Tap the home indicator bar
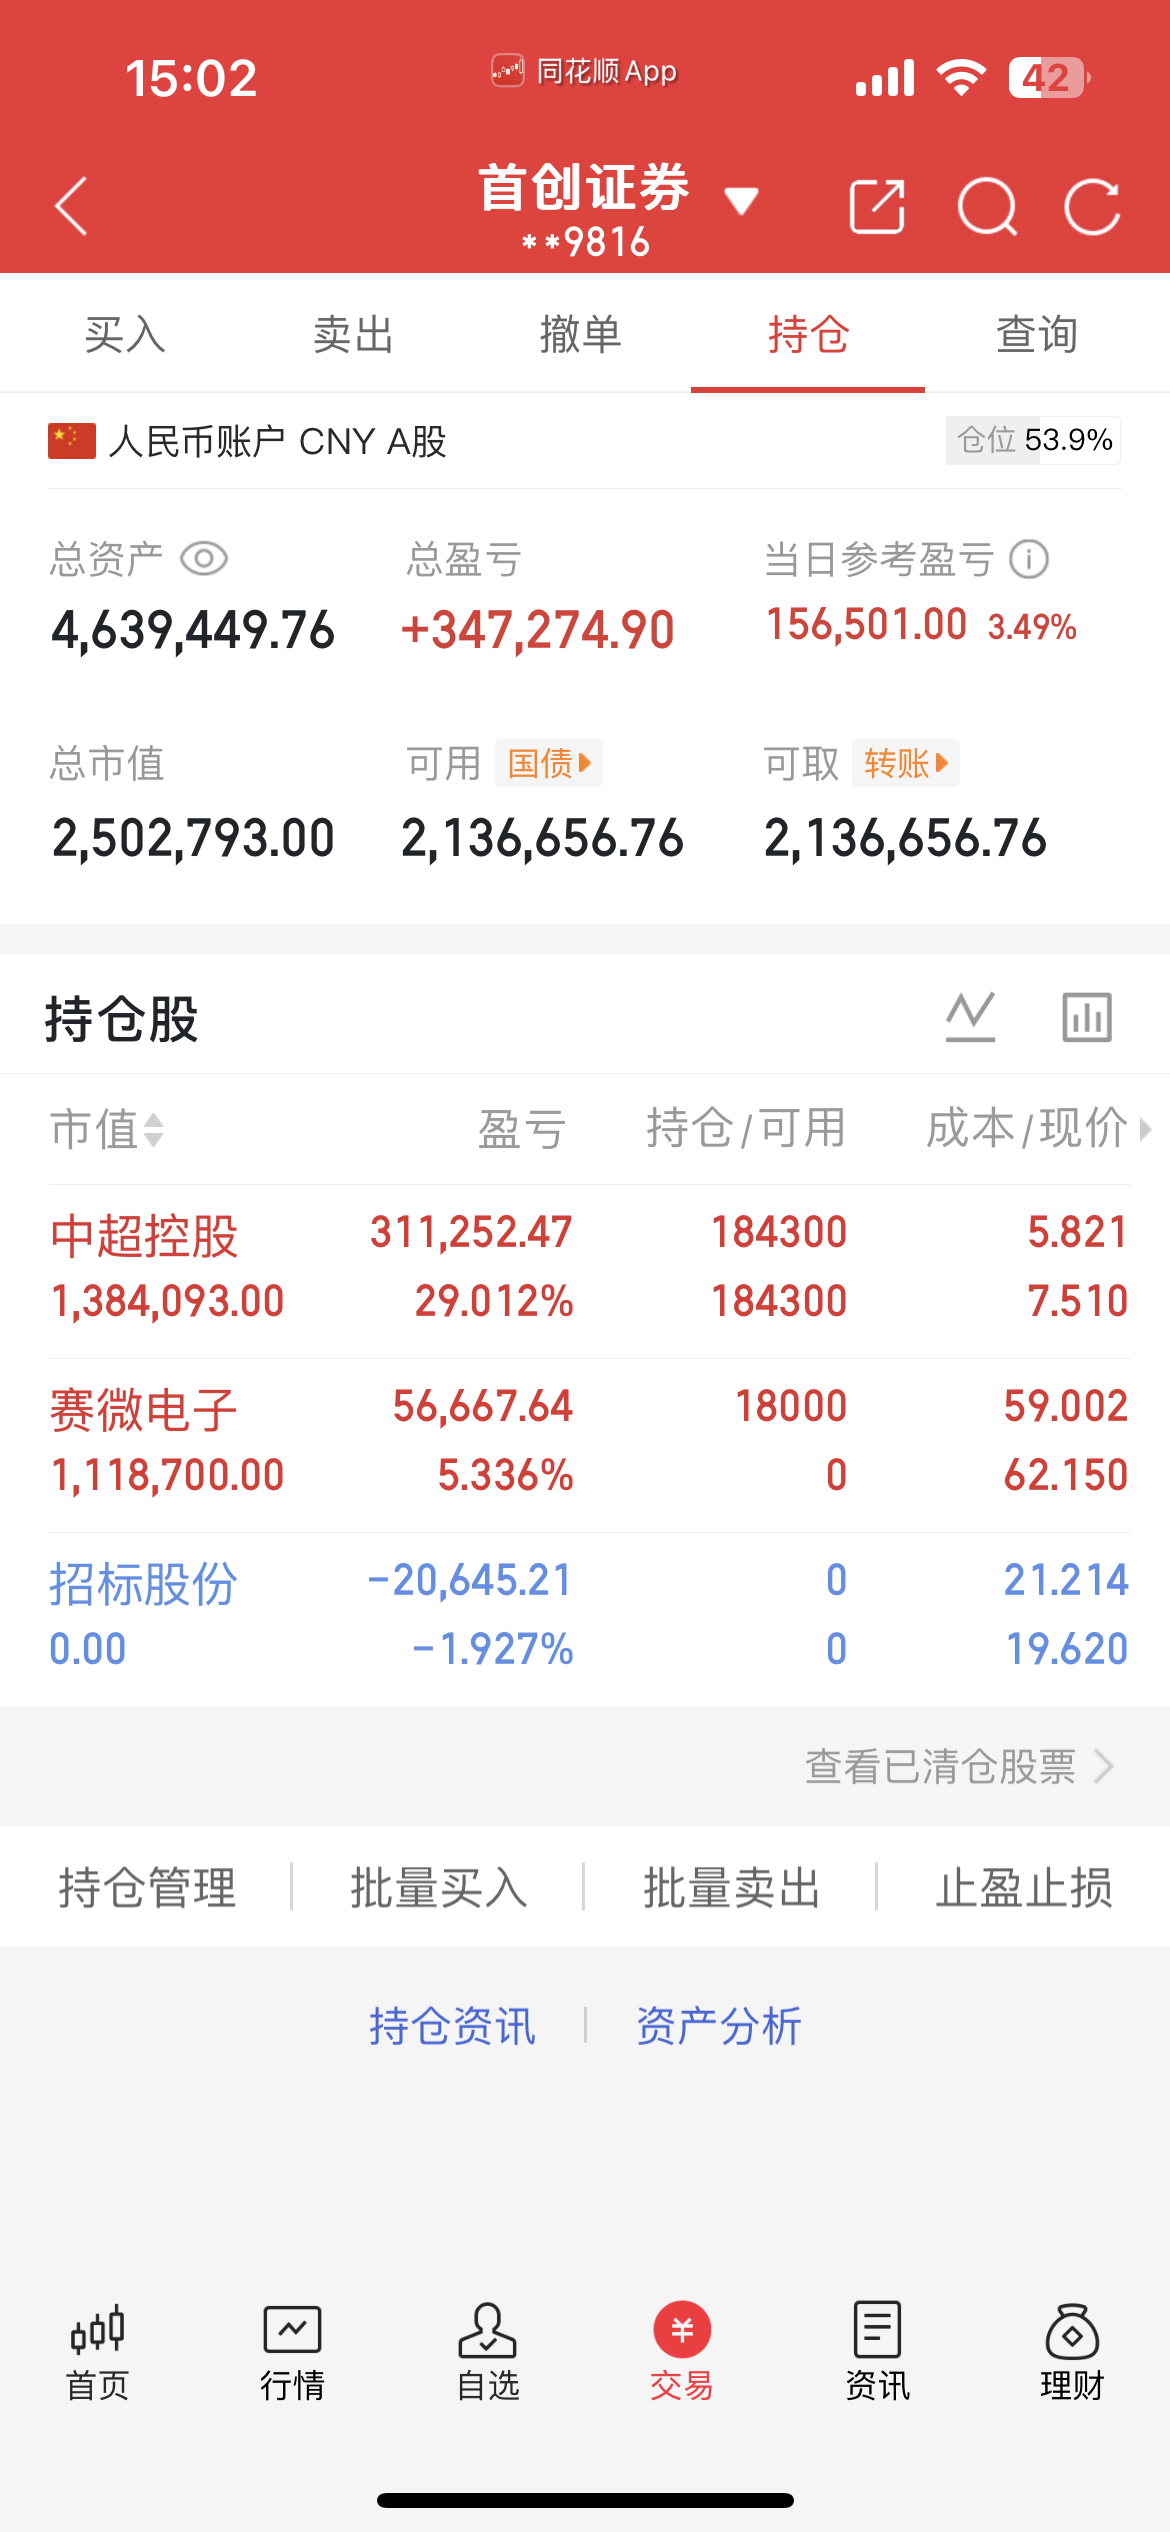Viewport: 1170px width, 2532px height. [585, 2500]
